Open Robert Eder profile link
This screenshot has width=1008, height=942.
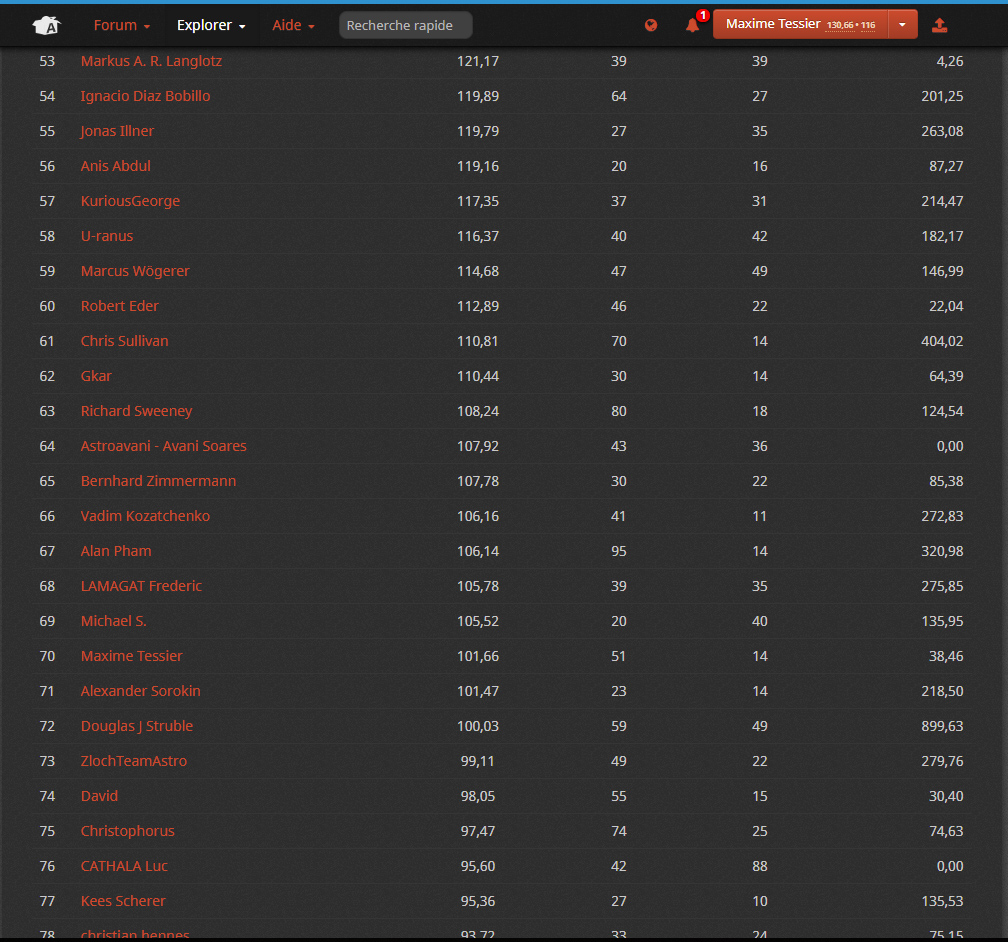(x=120, y=306)
